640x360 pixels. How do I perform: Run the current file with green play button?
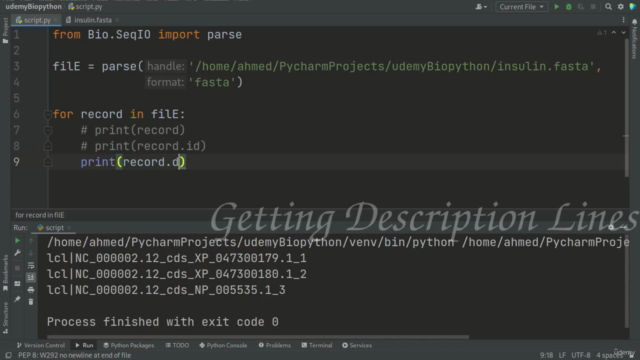click(556, 7)
